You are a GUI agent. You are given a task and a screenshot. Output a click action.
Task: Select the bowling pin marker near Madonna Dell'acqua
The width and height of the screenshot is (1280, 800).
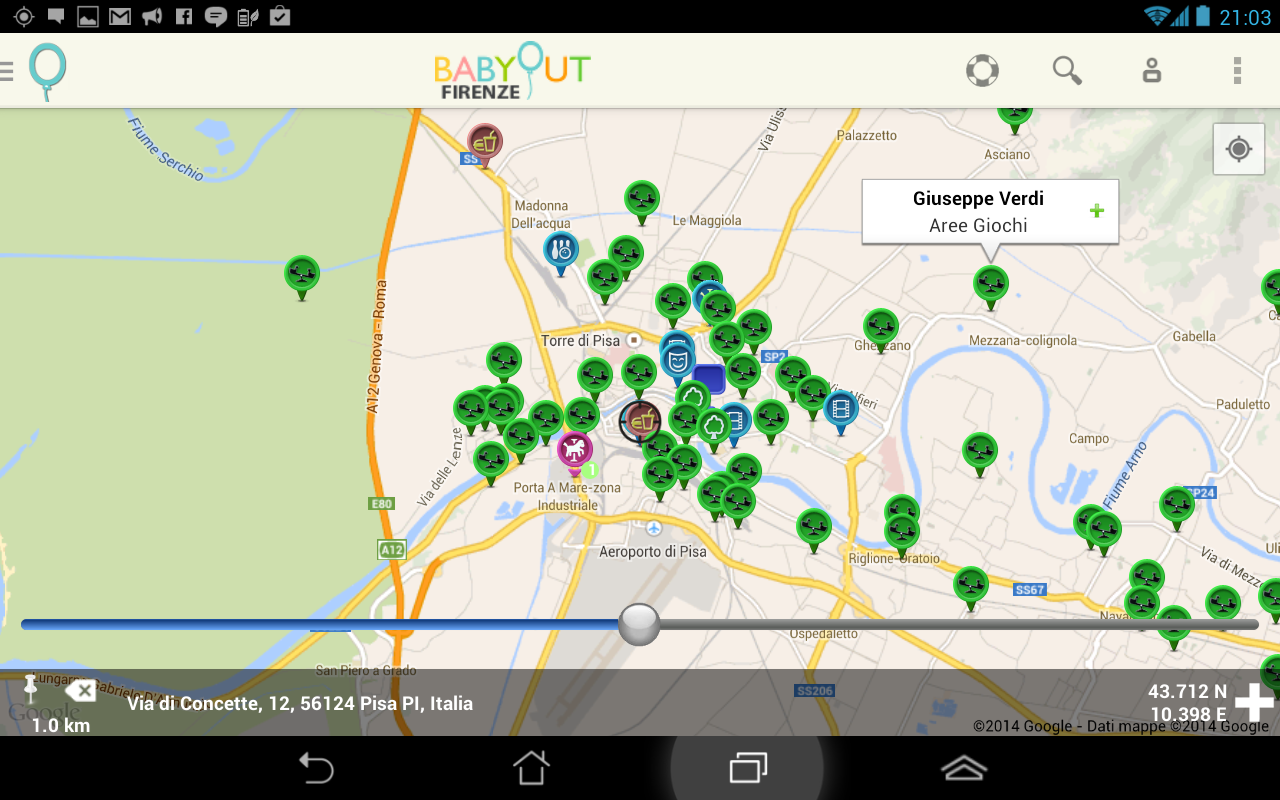[561, 253]
